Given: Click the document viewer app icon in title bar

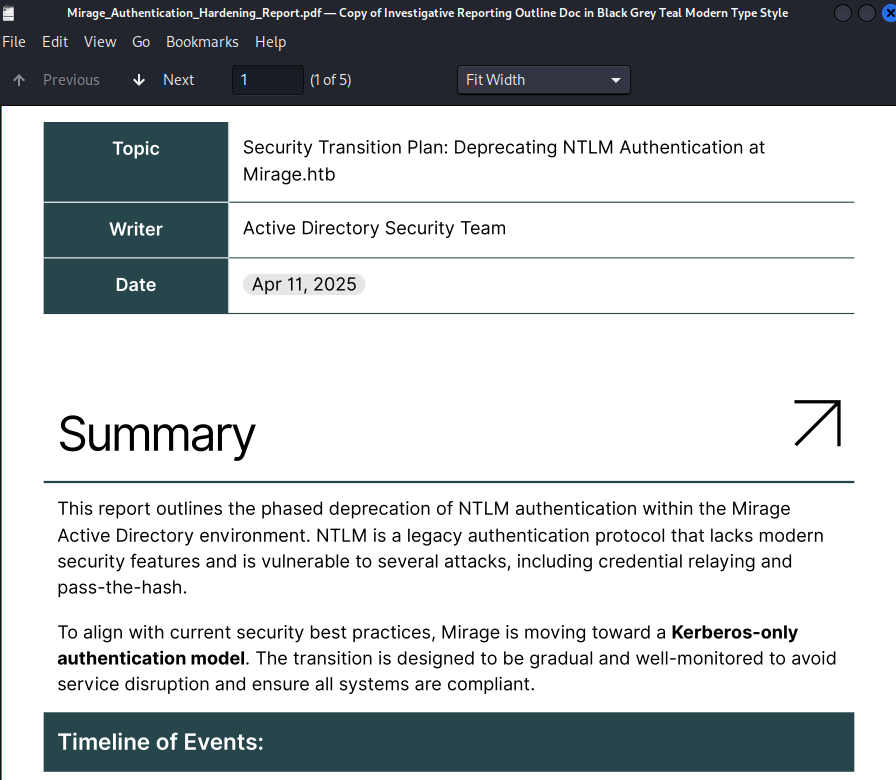Looking at the screenshot, I should (x=8, y=13).
